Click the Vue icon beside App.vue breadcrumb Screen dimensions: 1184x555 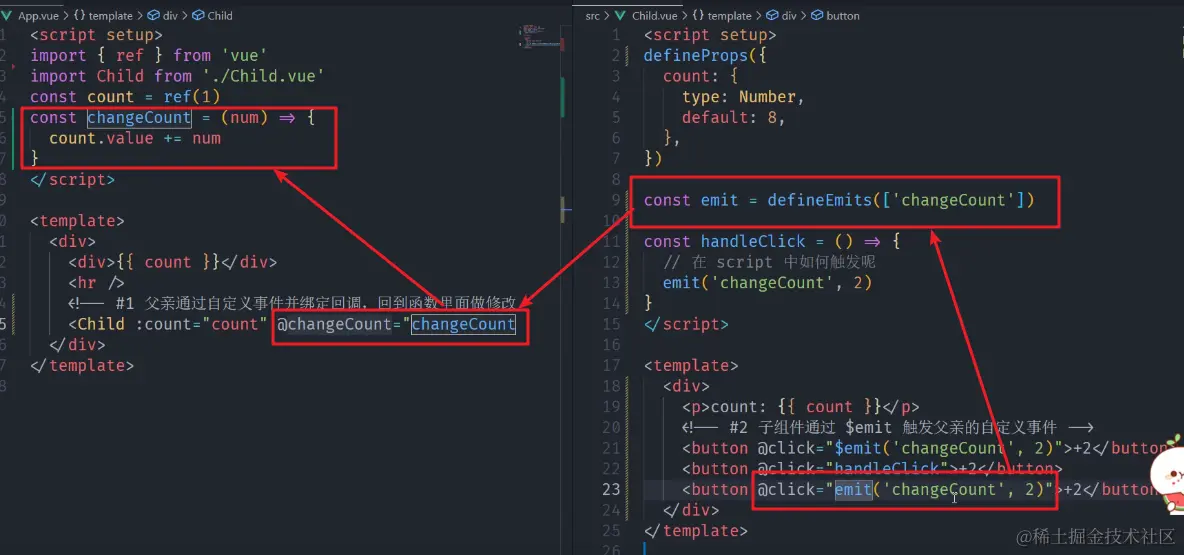click(6, 15)
